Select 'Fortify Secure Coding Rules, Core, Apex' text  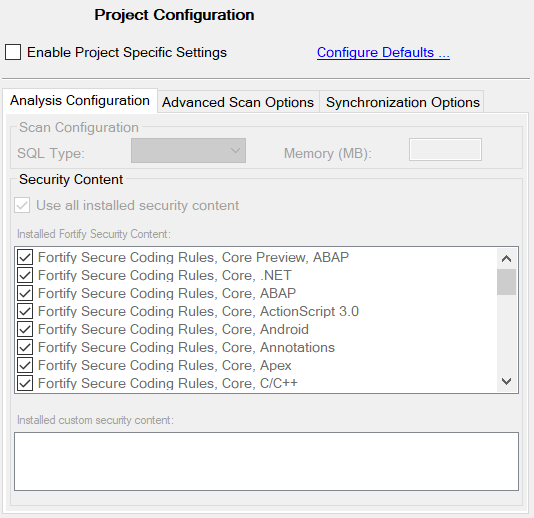(x=165, y=366)
